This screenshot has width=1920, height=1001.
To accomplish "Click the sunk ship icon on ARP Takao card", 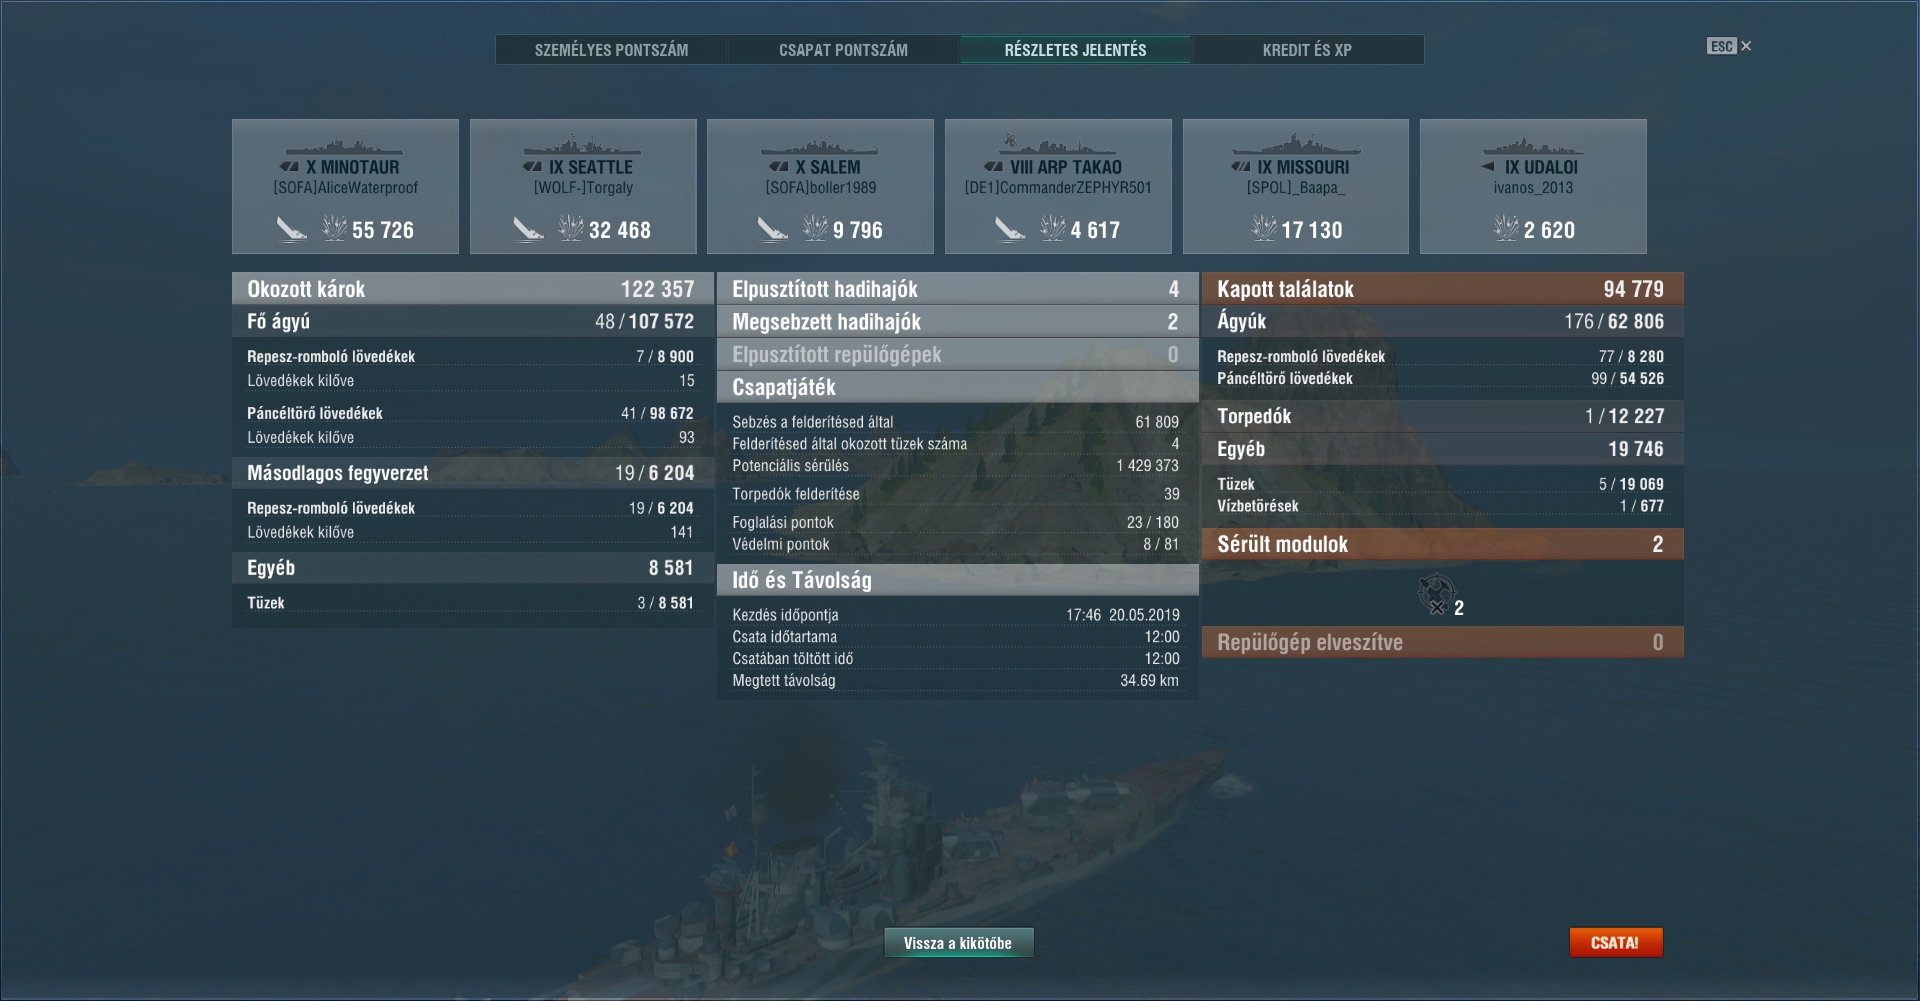I will [x=1010, y=230].
